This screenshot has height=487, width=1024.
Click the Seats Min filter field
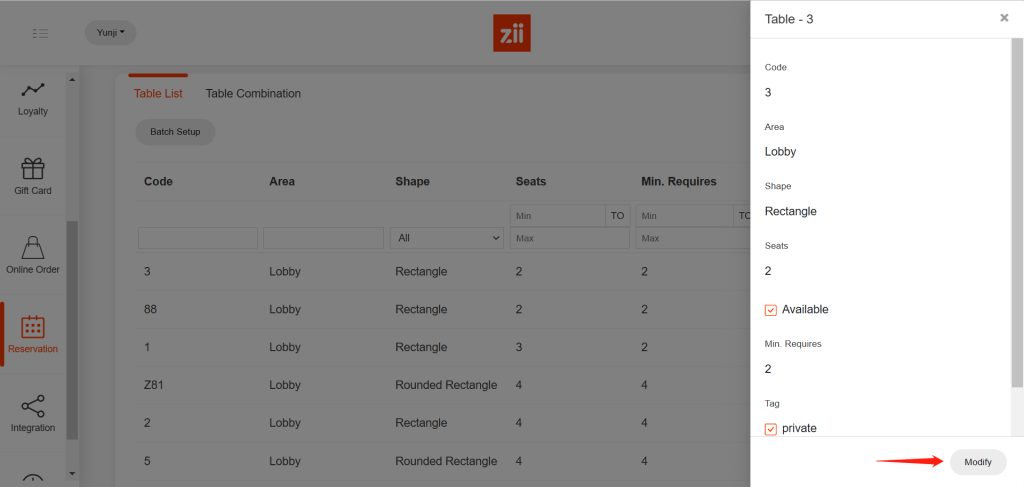point(557,216)
